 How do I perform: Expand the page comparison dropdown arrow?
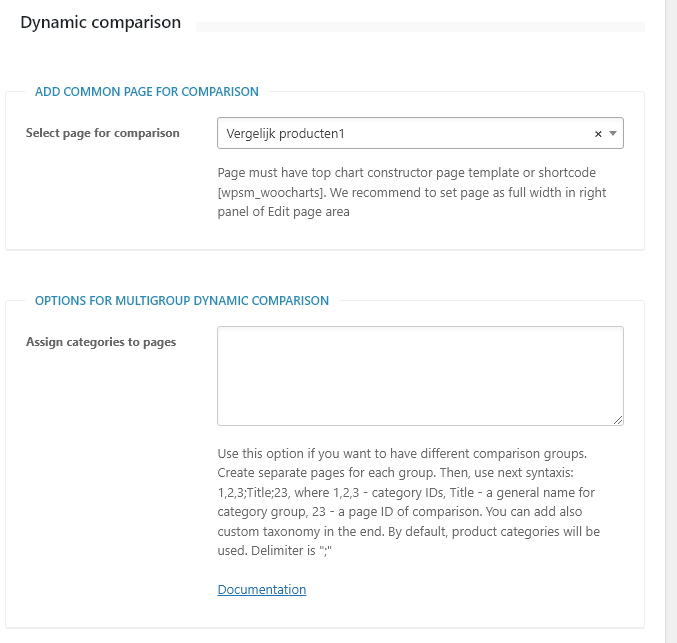pyautogui.click(x=612, y=133)
